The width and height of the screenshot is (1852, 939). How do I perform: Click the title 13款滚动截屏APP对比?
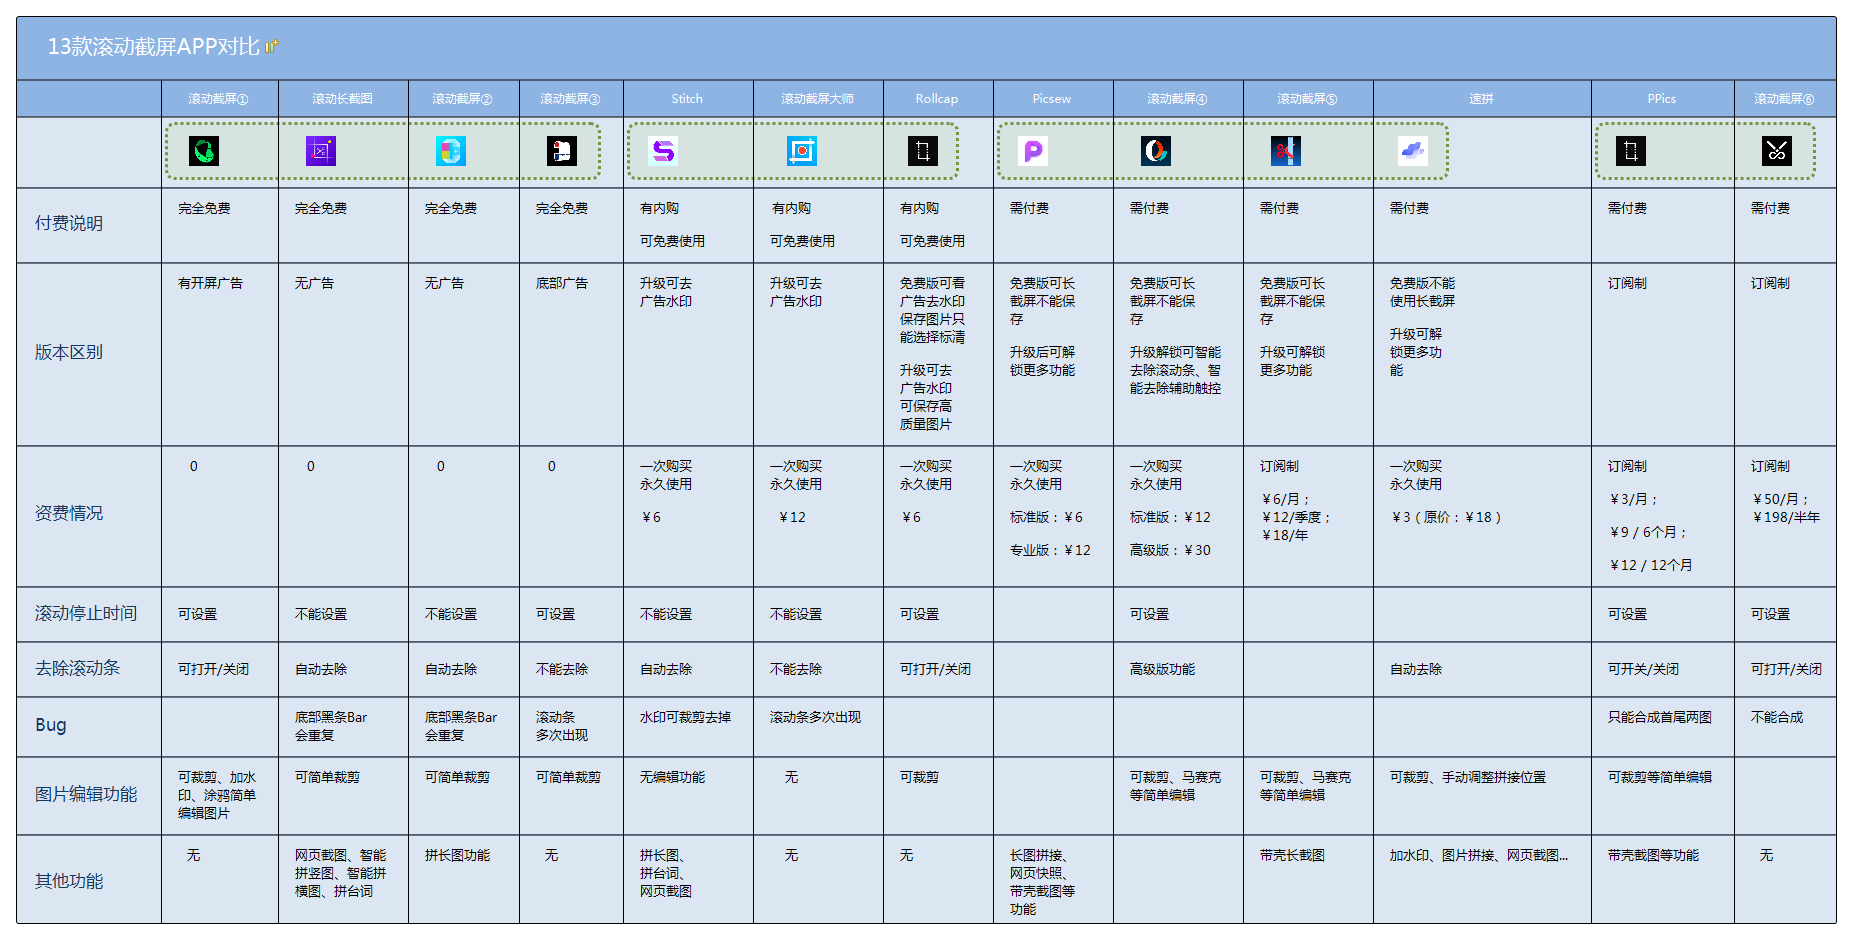click(x=154, y=47)
